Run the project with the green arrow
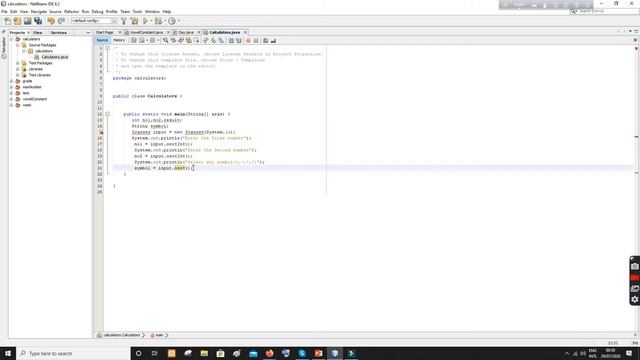Screen dimensions: 640x360 [x=145, y=21]
